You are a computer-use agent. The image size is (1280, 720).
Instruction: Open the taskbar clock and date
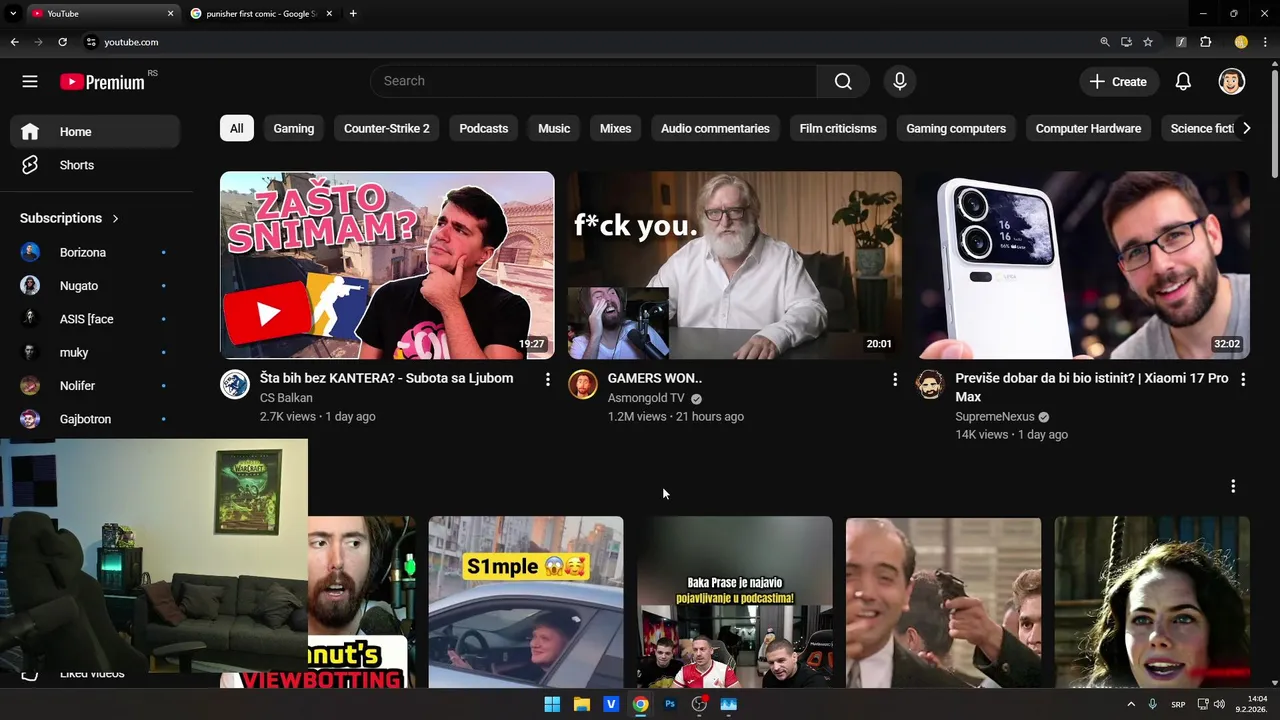pos(1252,704)
